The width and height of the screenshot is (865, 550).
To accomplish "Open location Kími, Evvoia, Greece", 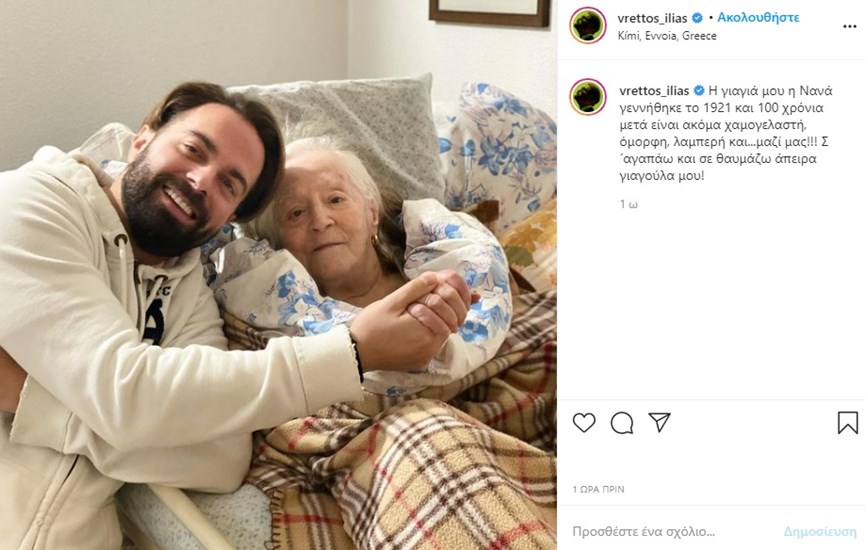I will pos(667,36).
